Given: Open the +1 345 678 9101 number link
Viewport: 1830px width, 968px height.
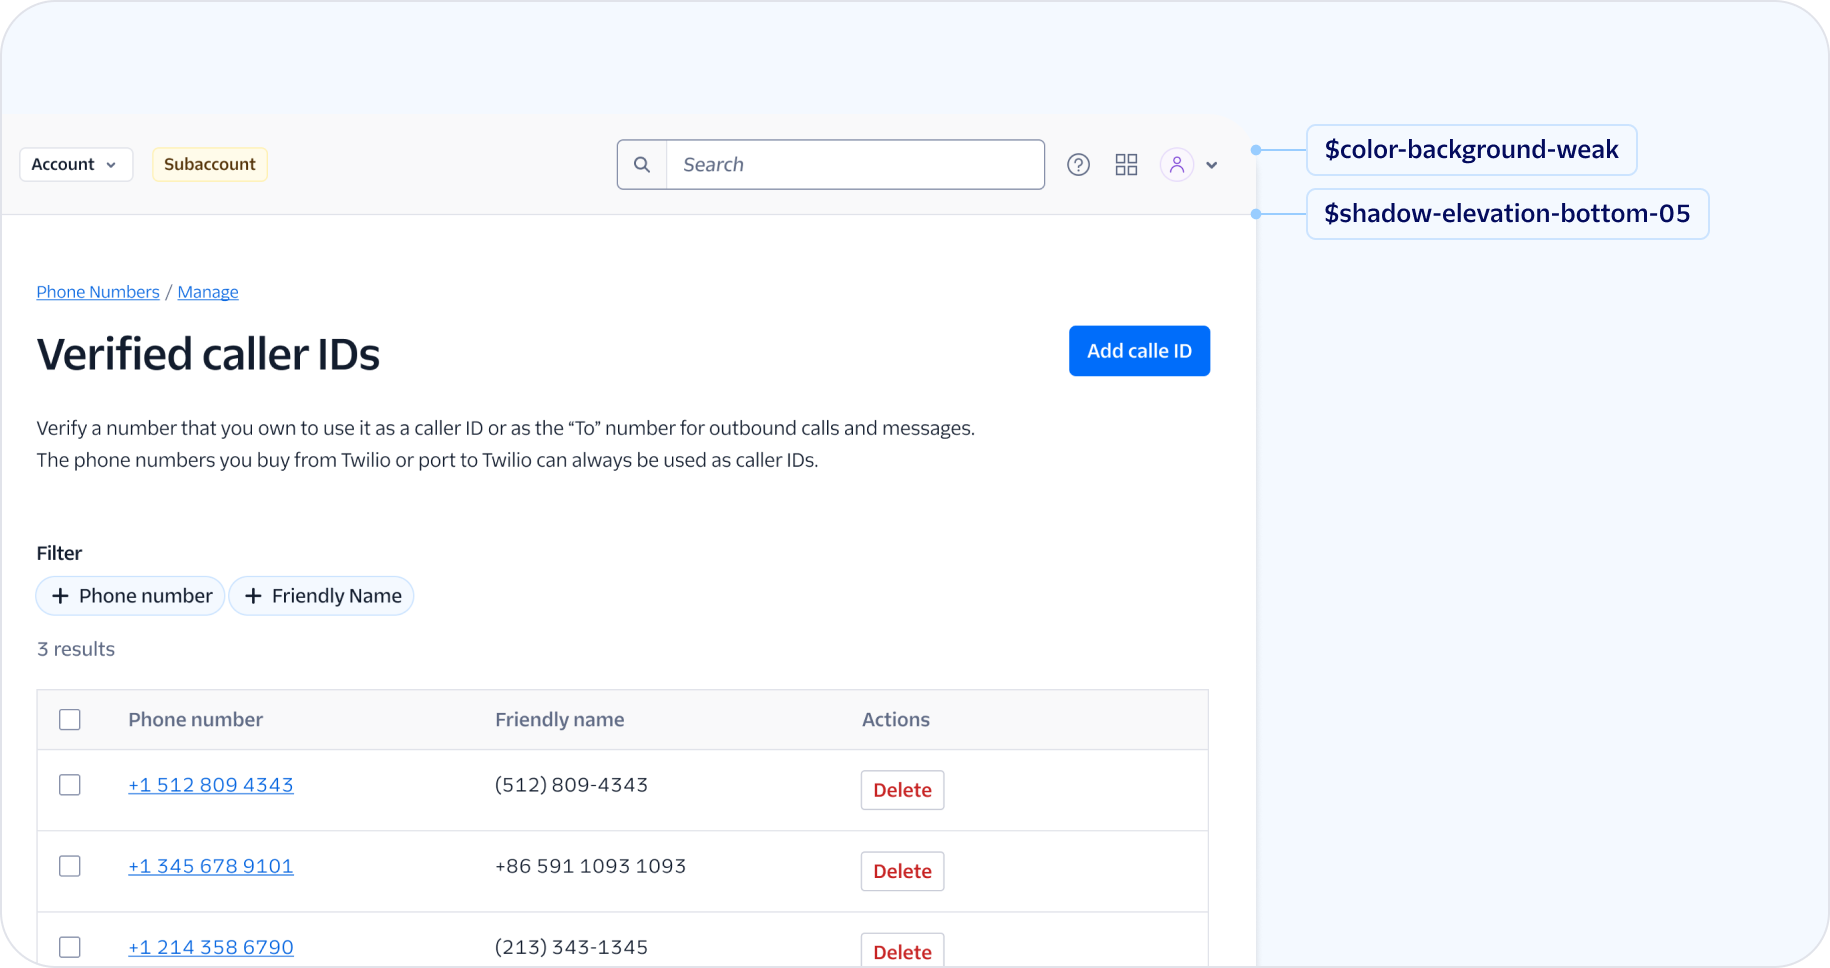Looking at the screenshot, I should coord(211,866).
